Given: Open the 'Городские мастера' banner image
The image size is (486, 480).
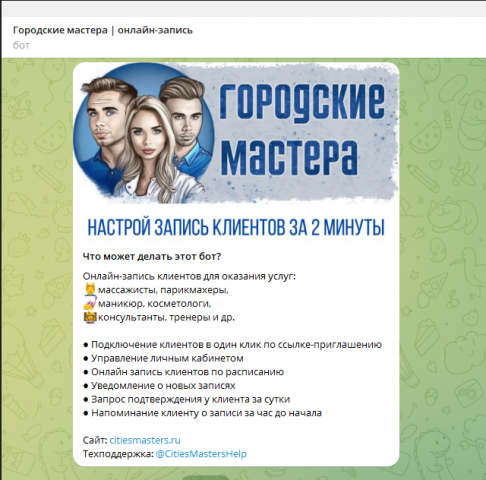Looking at the screenshot, I should click(x=236, y=133).
